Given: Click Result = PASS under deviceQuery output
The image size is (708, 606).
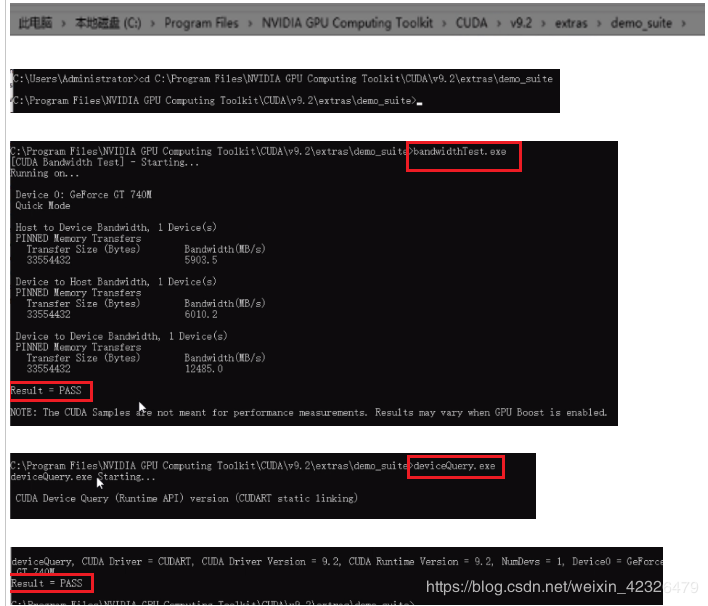Looking at the screenshot, I should tap(47, 583).
